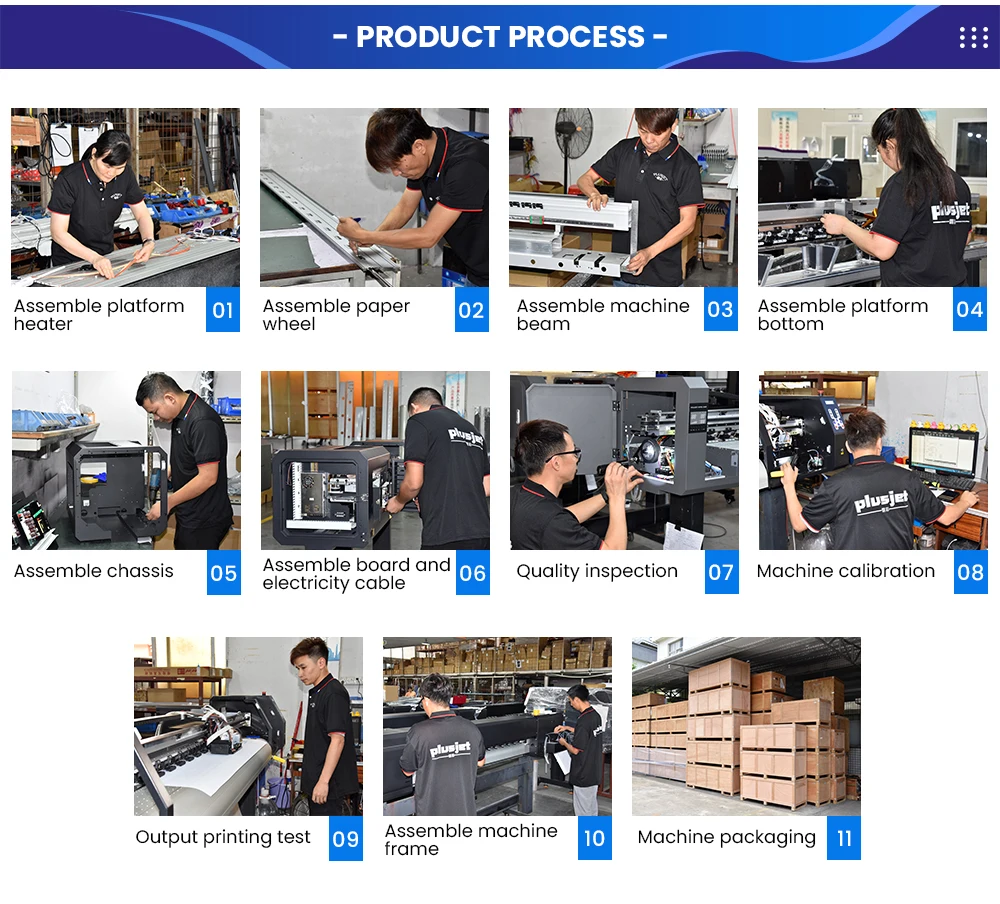View the Assemble machine beam photo

point(623,197)
